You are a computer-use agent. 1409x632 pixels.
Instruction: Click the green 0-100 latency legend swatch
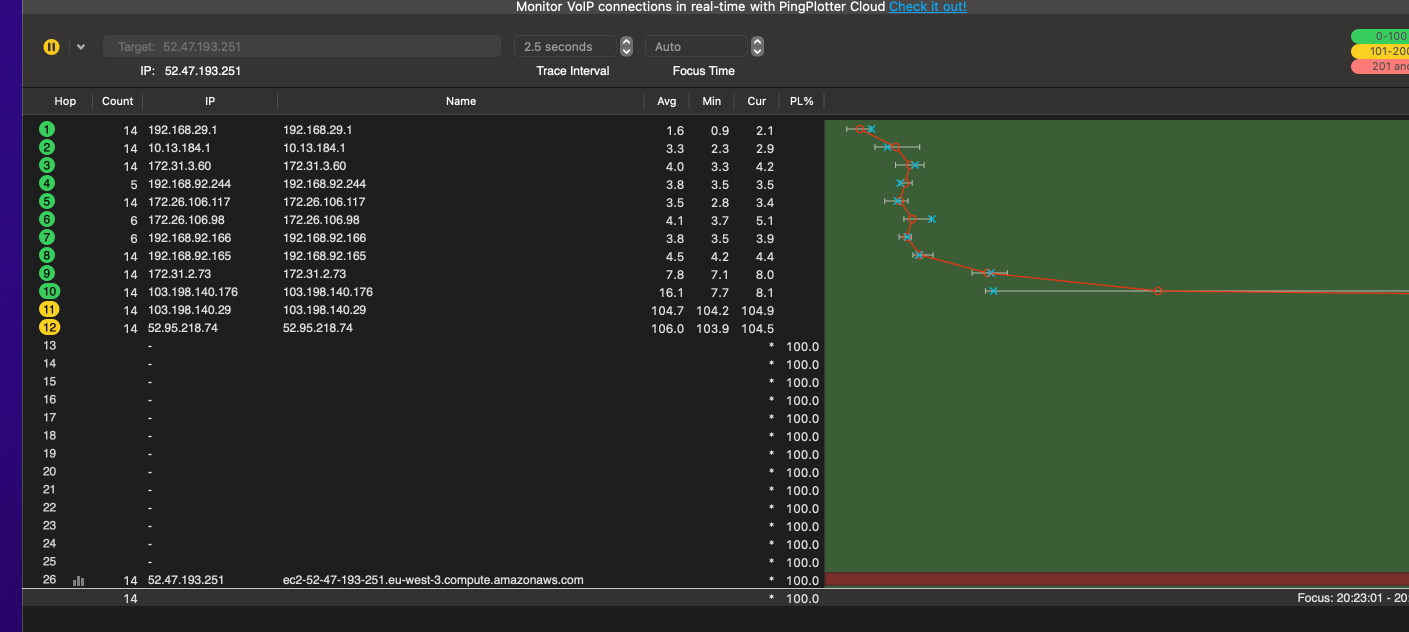point(1380,36)
